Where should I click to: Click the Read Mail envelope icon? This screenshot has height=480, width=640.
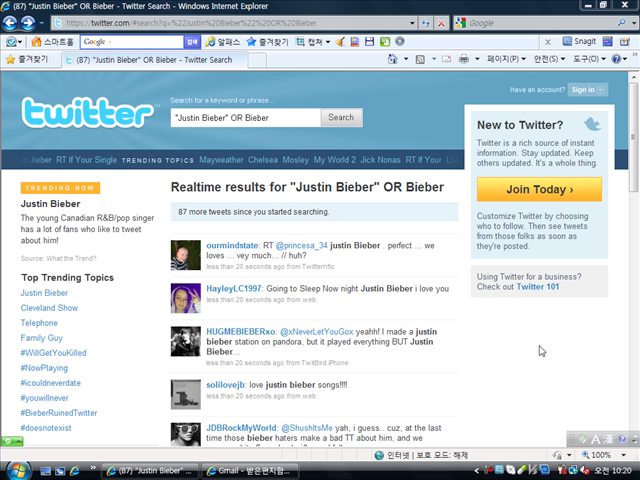(x=447, y=59)
